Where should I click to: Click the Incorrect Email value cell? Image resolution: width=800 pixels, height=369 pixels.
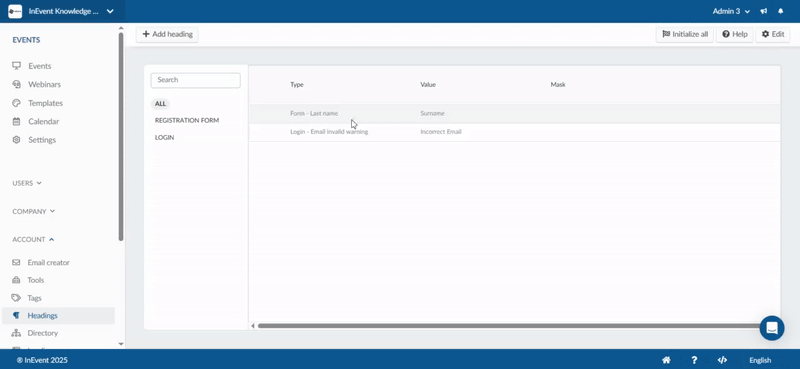tap(441, 132)
